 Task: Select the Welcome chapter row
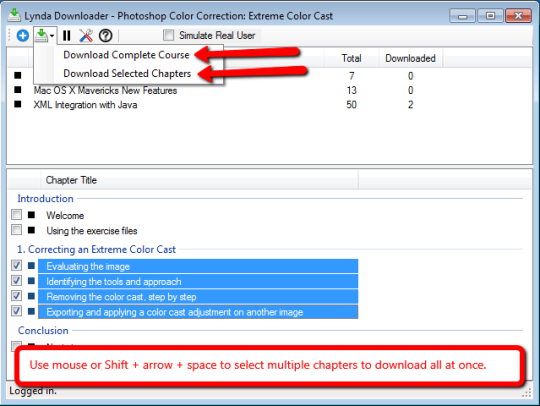[x=65, y=216]
